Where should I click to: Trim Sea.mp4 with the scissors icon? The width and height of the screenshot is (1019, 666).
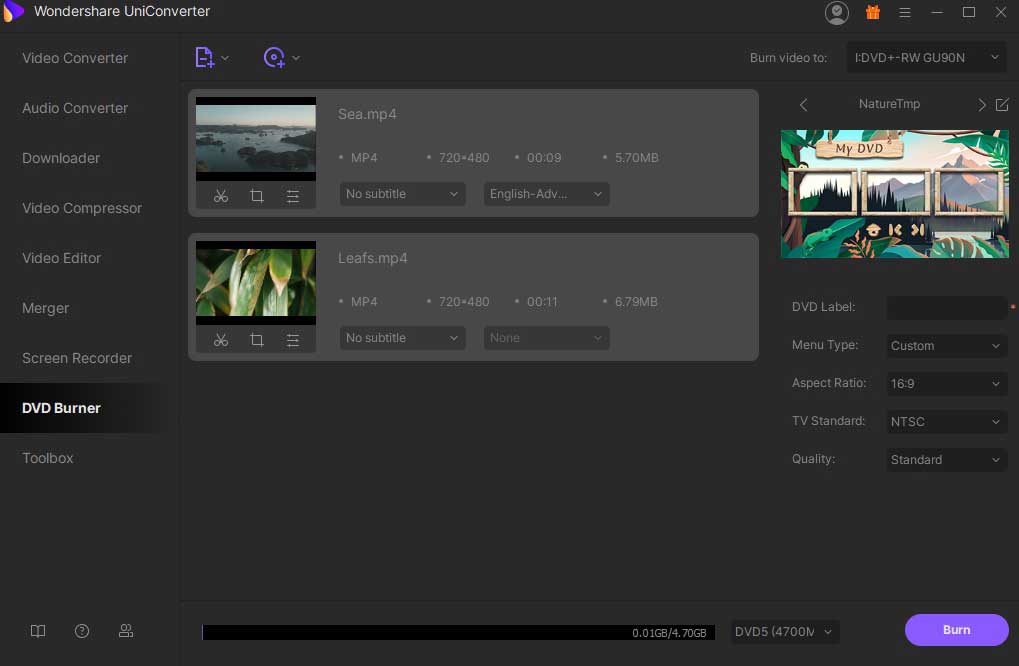(221, 197)
